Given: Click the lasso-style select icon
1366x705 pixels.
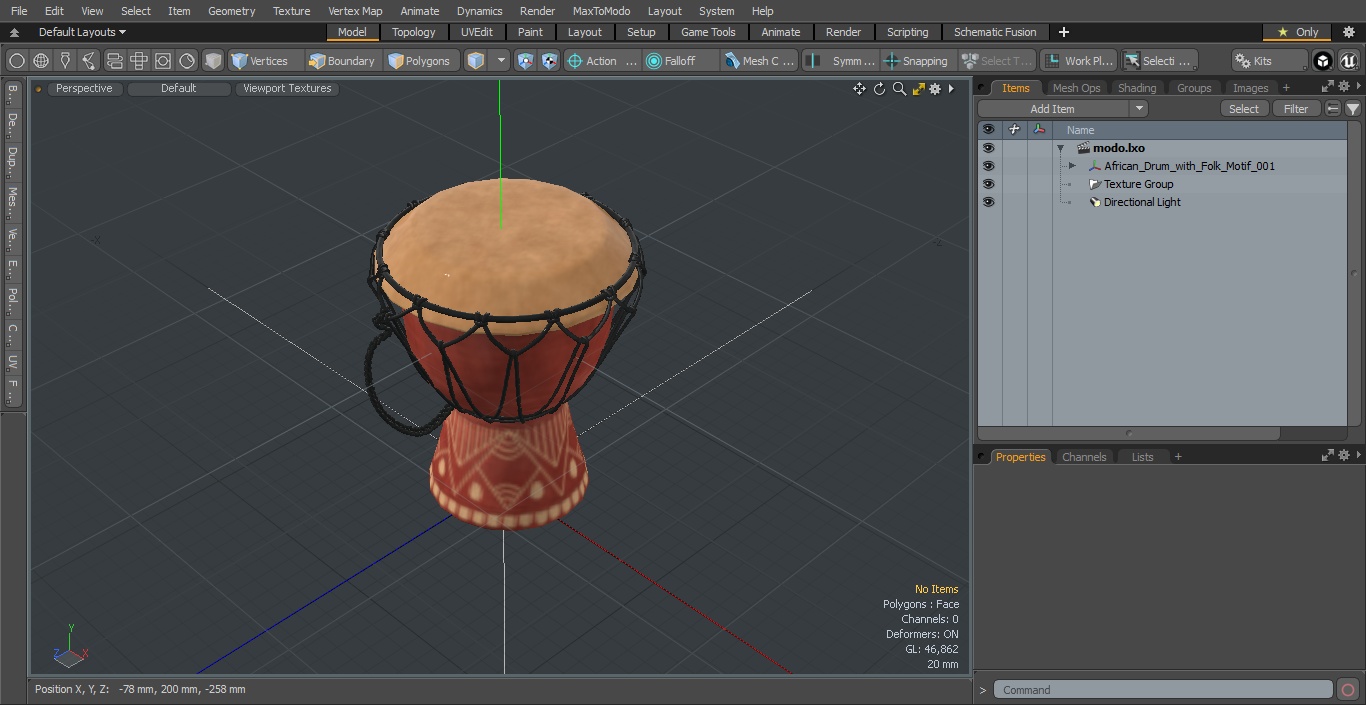Looking at the screenshot, I should click(x=89, y=61).
